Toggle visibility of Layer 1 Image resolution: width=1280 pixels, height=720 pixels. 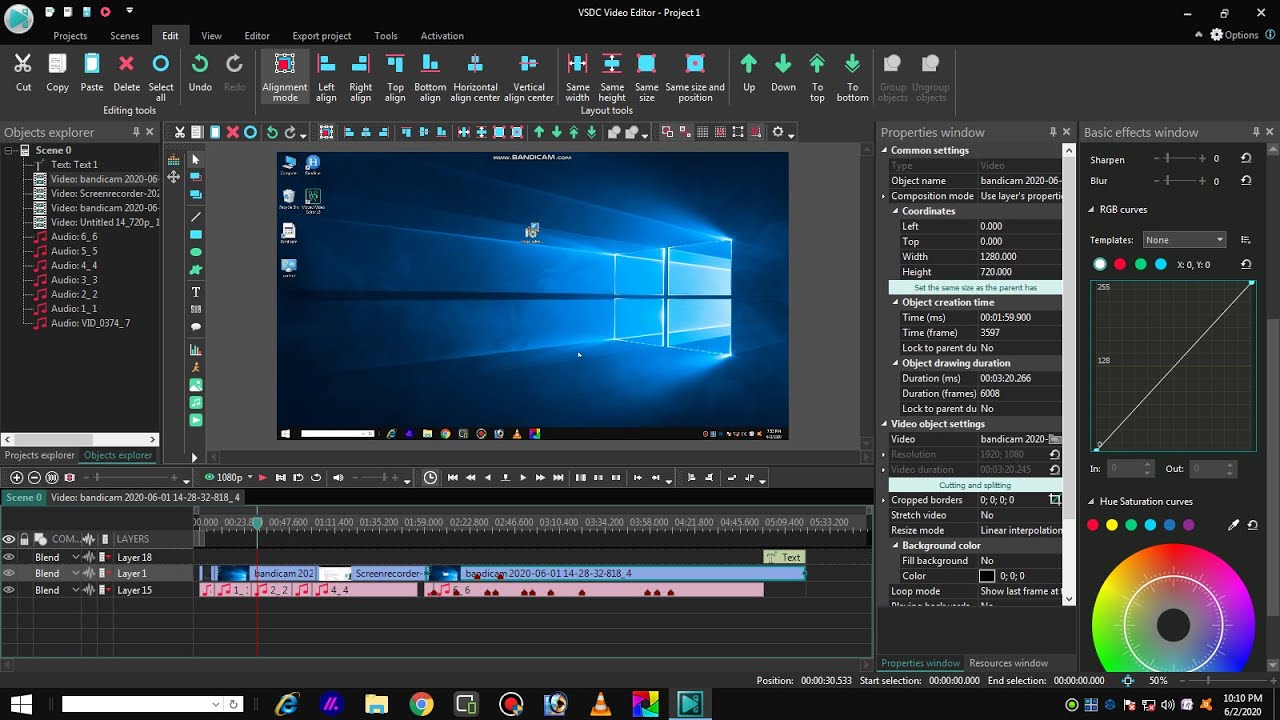[x=9, y=573]
